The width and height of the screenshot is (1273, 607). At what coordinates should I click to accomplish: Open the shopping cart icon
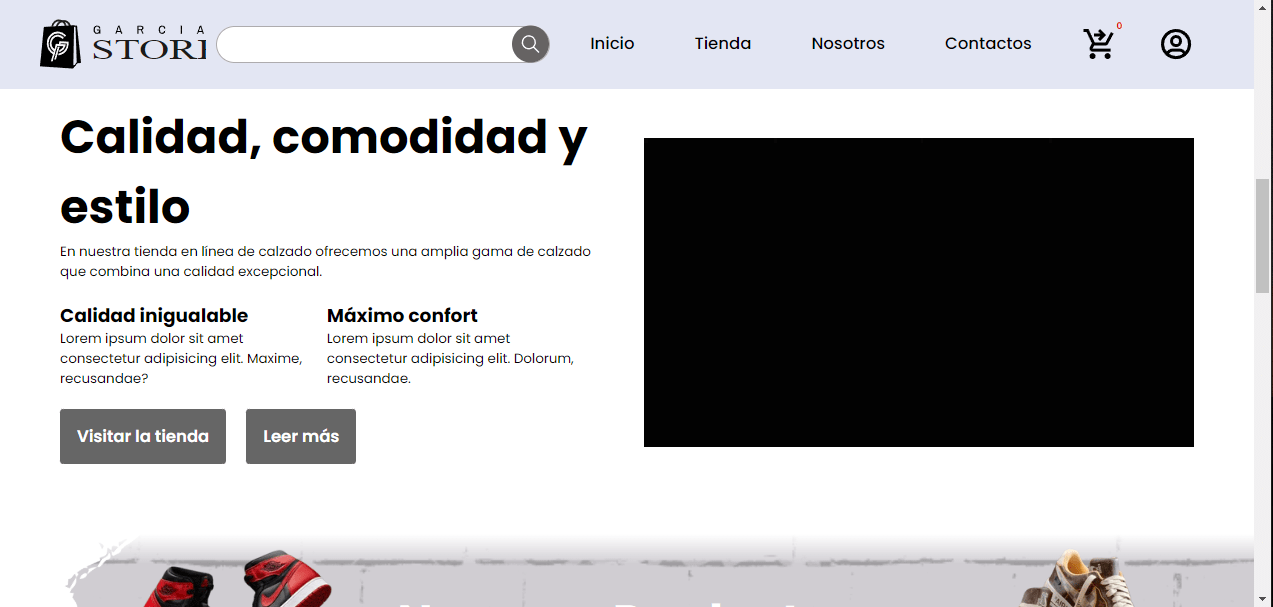point(1098,44)
